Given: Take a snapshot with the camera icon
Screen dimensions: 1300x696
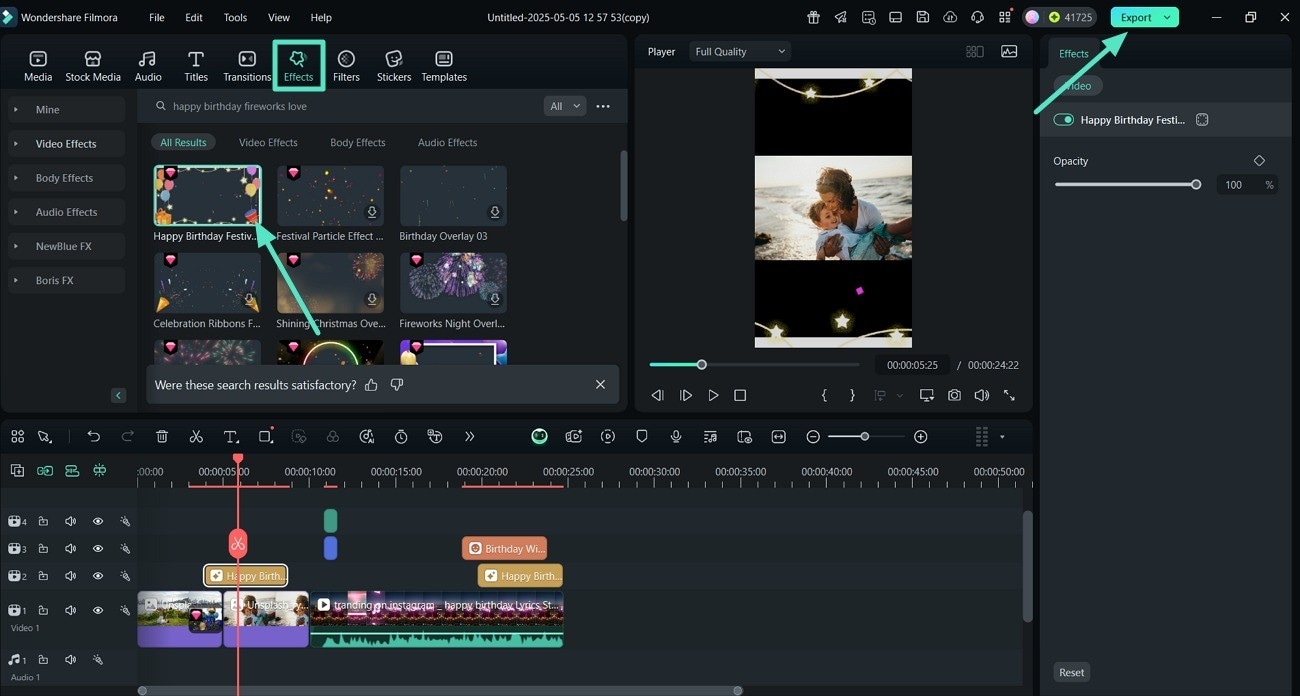Looking at the screenshot, I should coord(954,395).
